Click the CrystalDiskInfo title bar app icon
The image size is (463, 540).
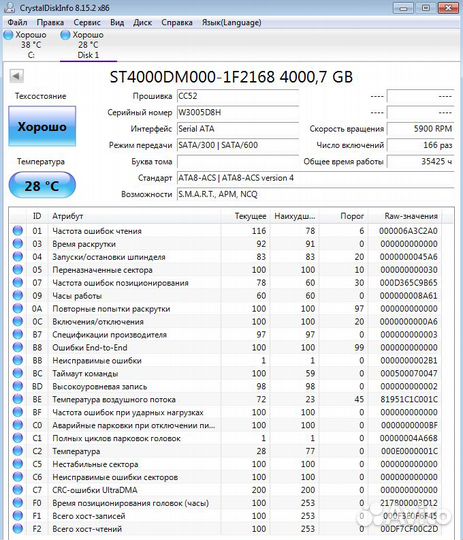pos(11,7)
